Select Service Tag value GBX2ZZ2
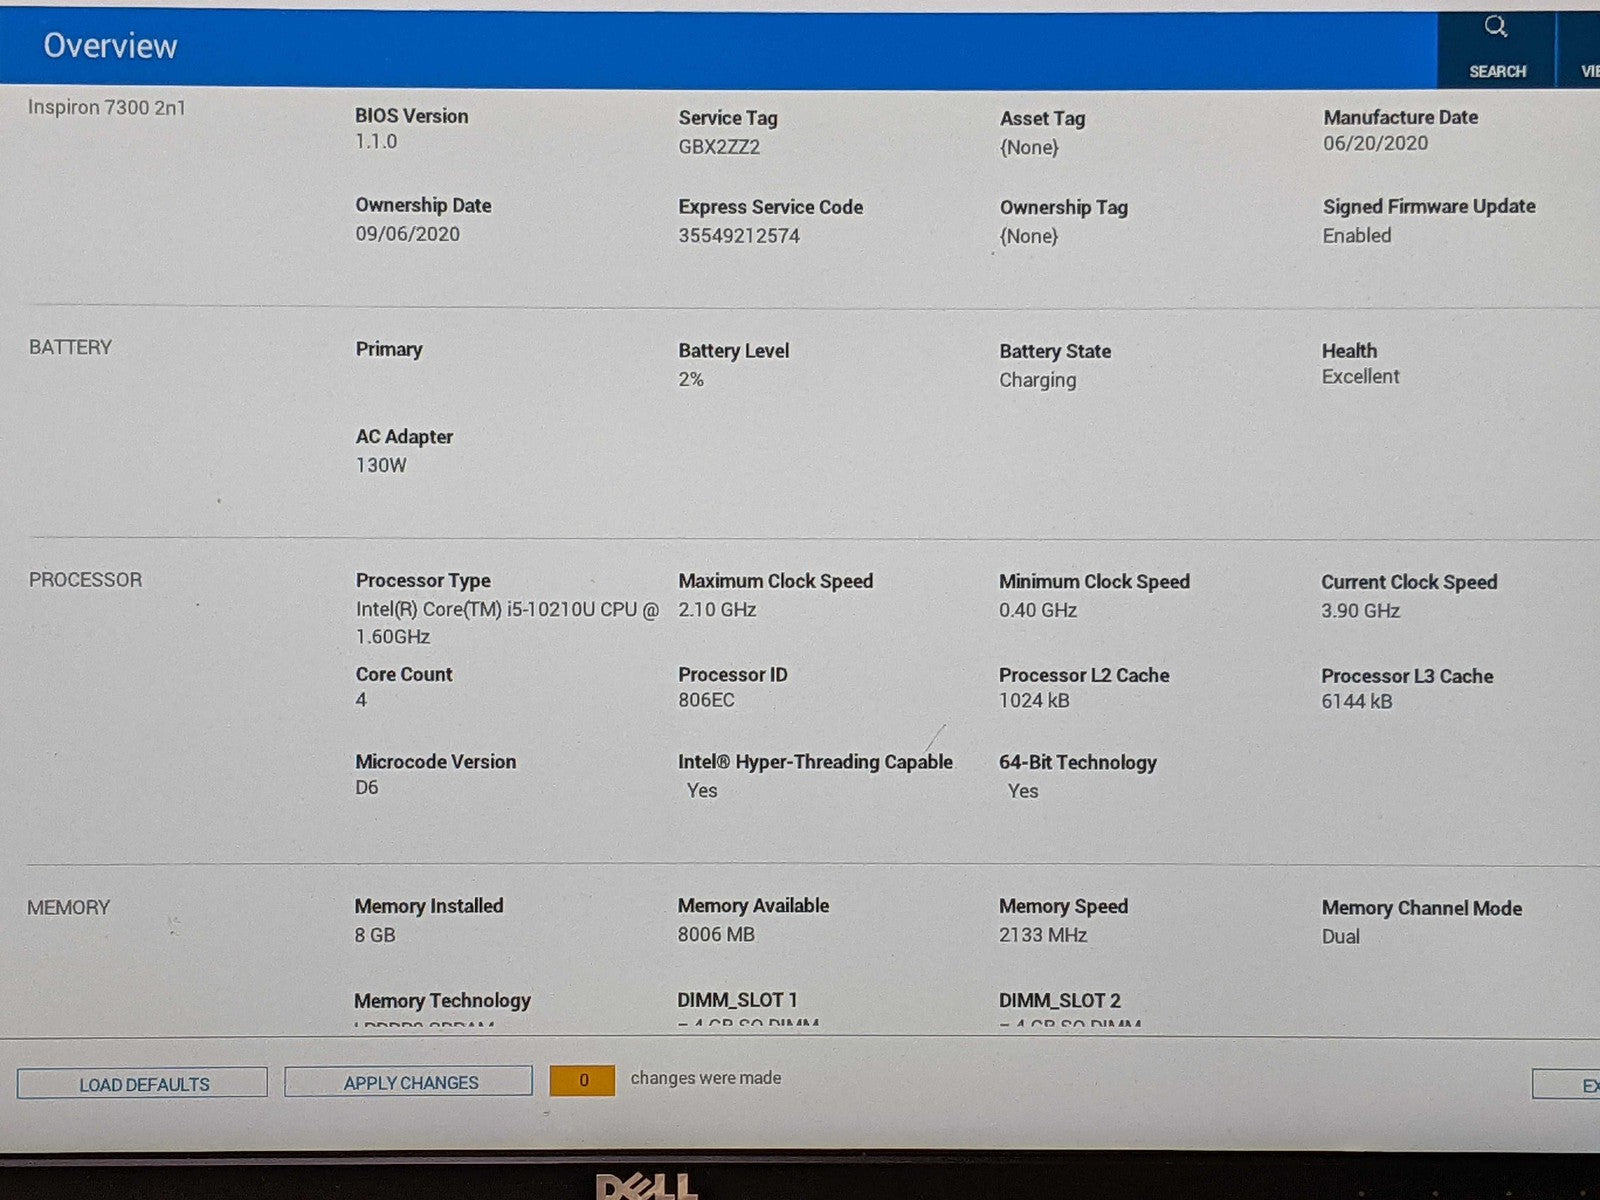This screenshot has width=1600, height=1200. 719,147
